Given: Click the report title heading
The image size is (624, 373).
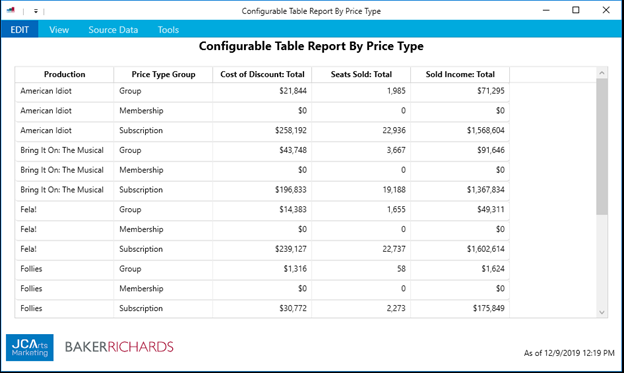Looking at the screenshot, I should (311, 46).
